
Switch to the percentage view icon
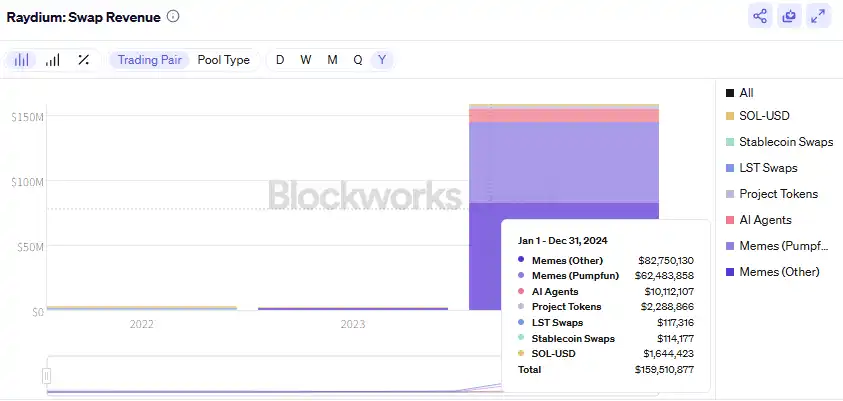[x=84, y=60]
